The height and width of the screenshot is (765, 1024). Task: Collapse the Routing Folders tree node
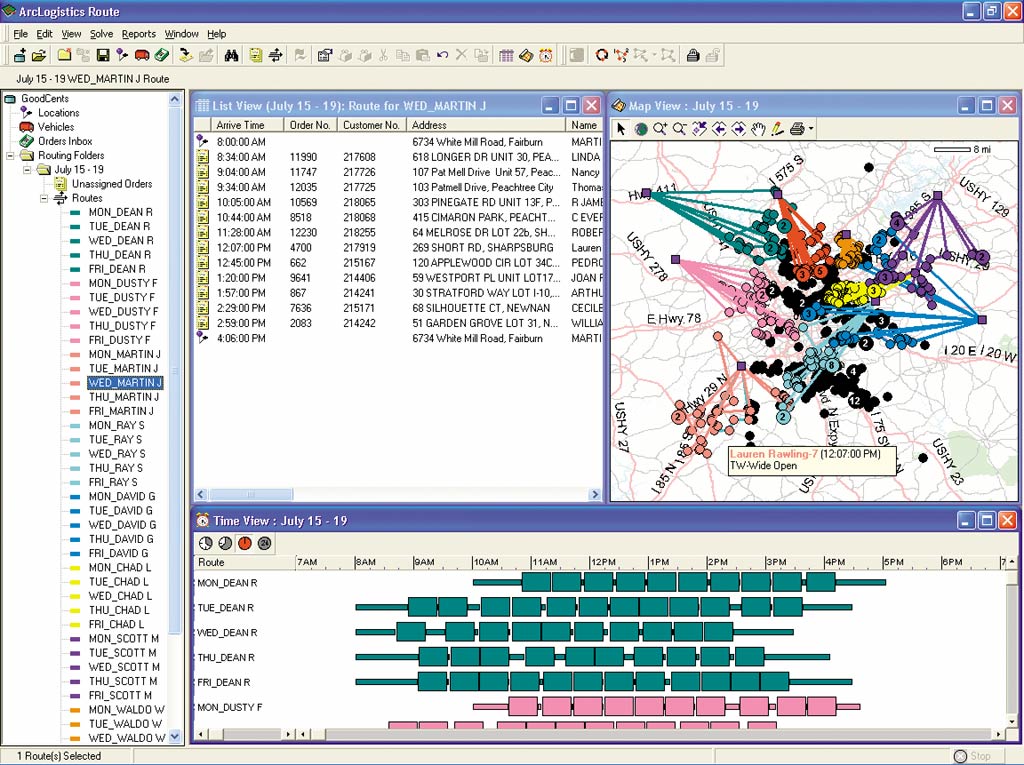click(x=10, y=155)
